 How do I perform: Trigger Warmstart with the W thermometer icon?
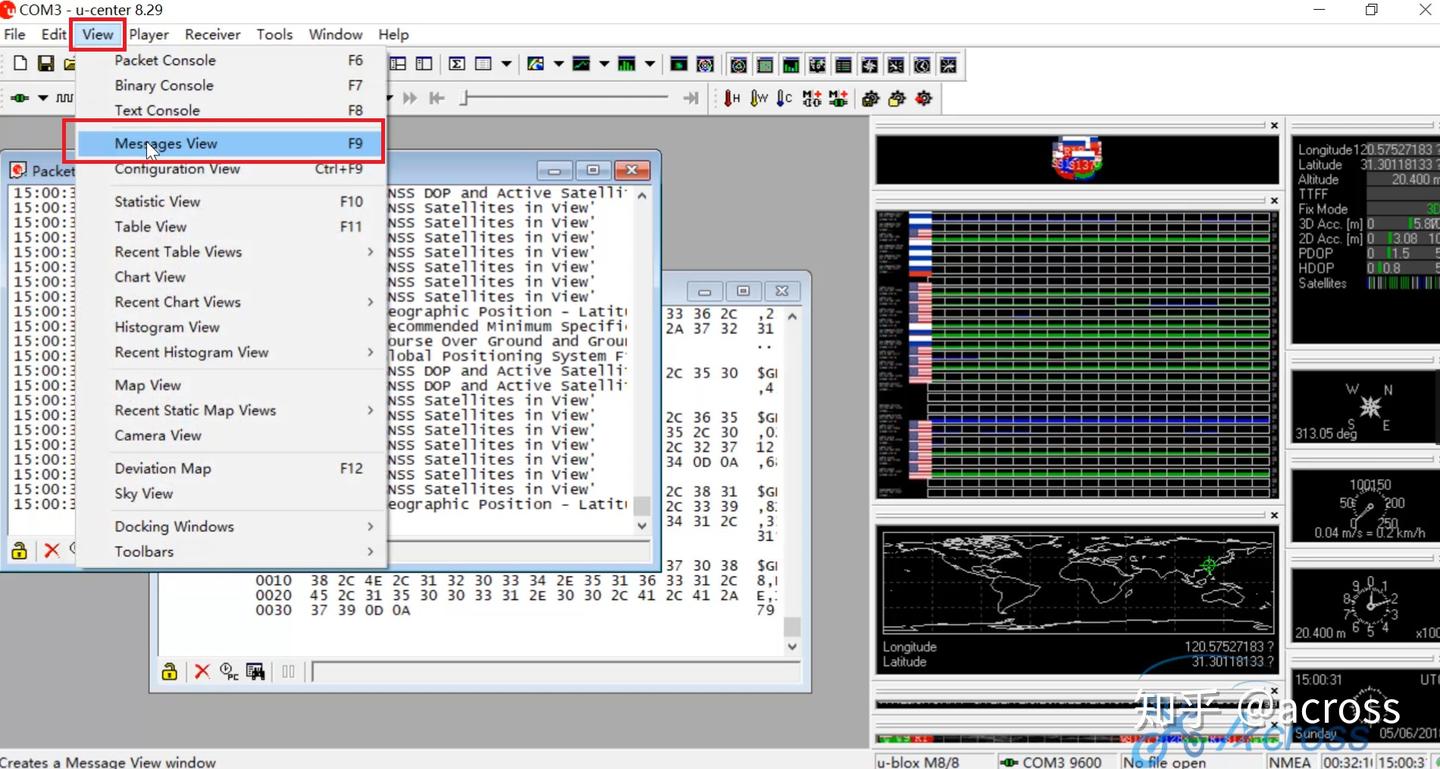tap(759, 98)
